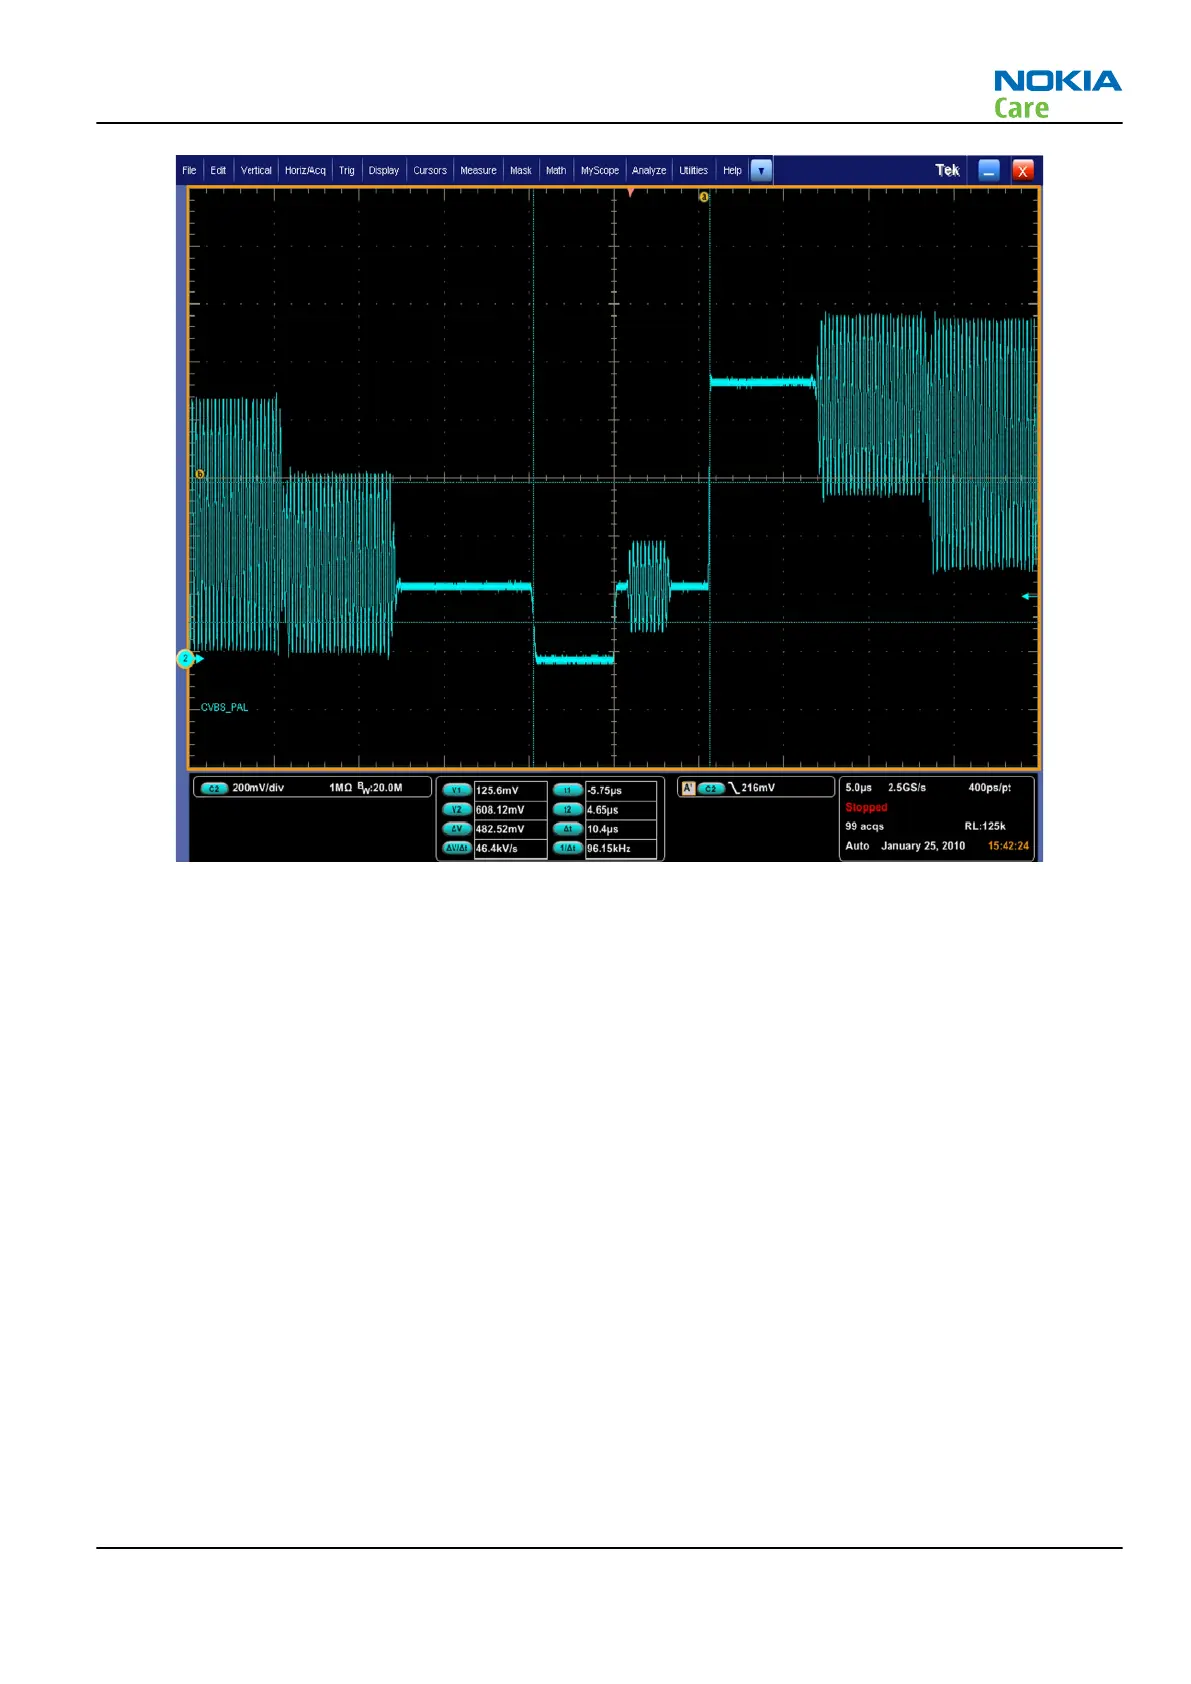
Task: Open the MyScope menu
Action: (600, 170)
